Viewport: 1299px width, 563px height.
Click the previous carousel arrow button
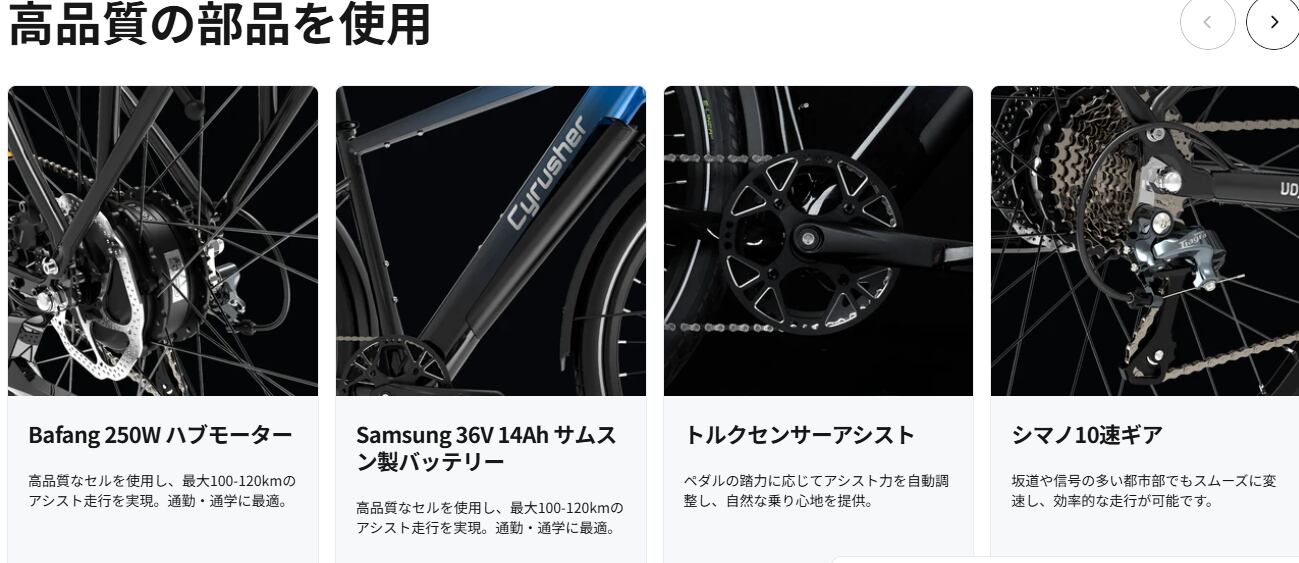pyautogui.click(x=1207, y=22)
